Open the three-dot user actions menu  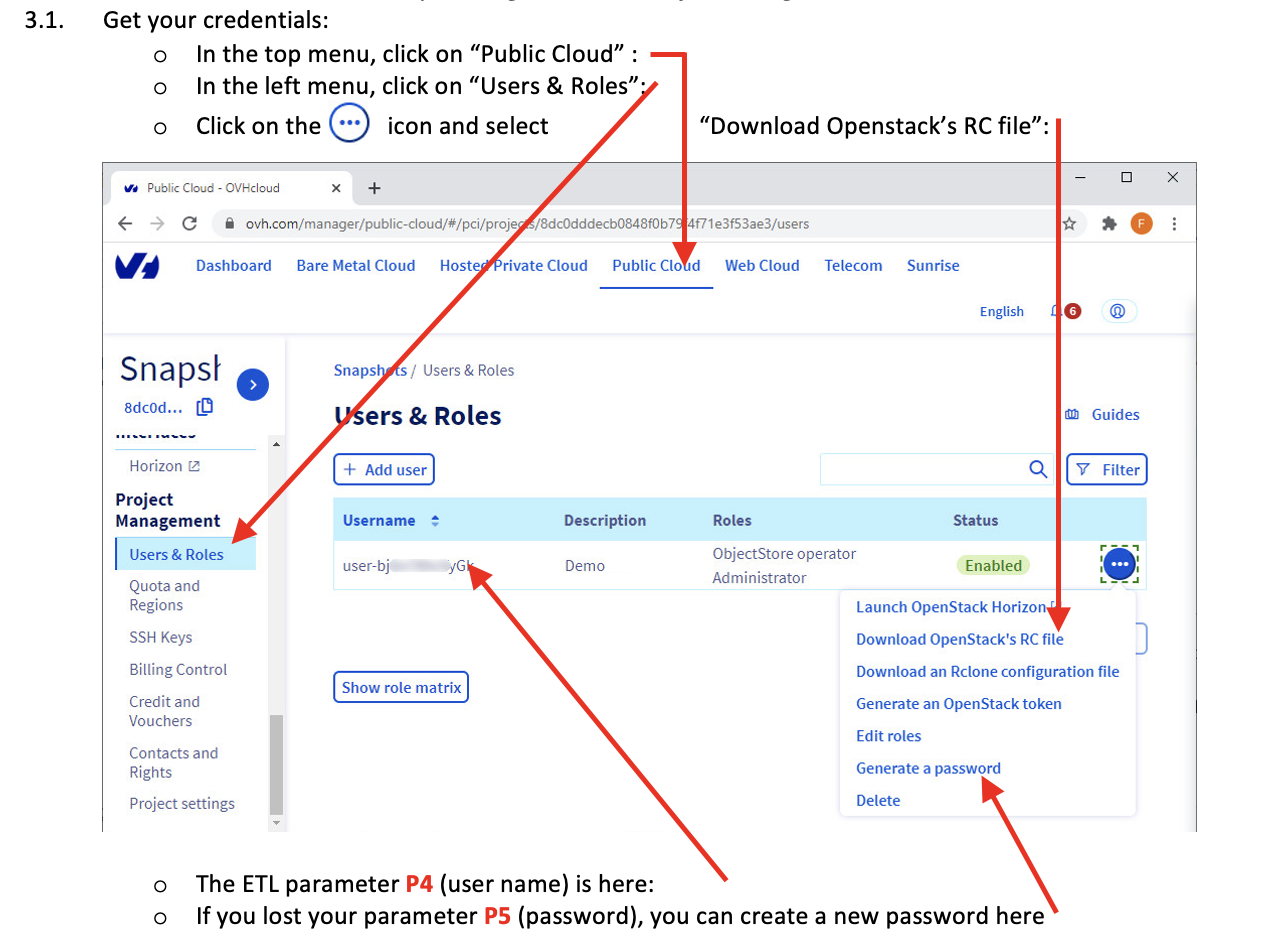click(1119, 565)
